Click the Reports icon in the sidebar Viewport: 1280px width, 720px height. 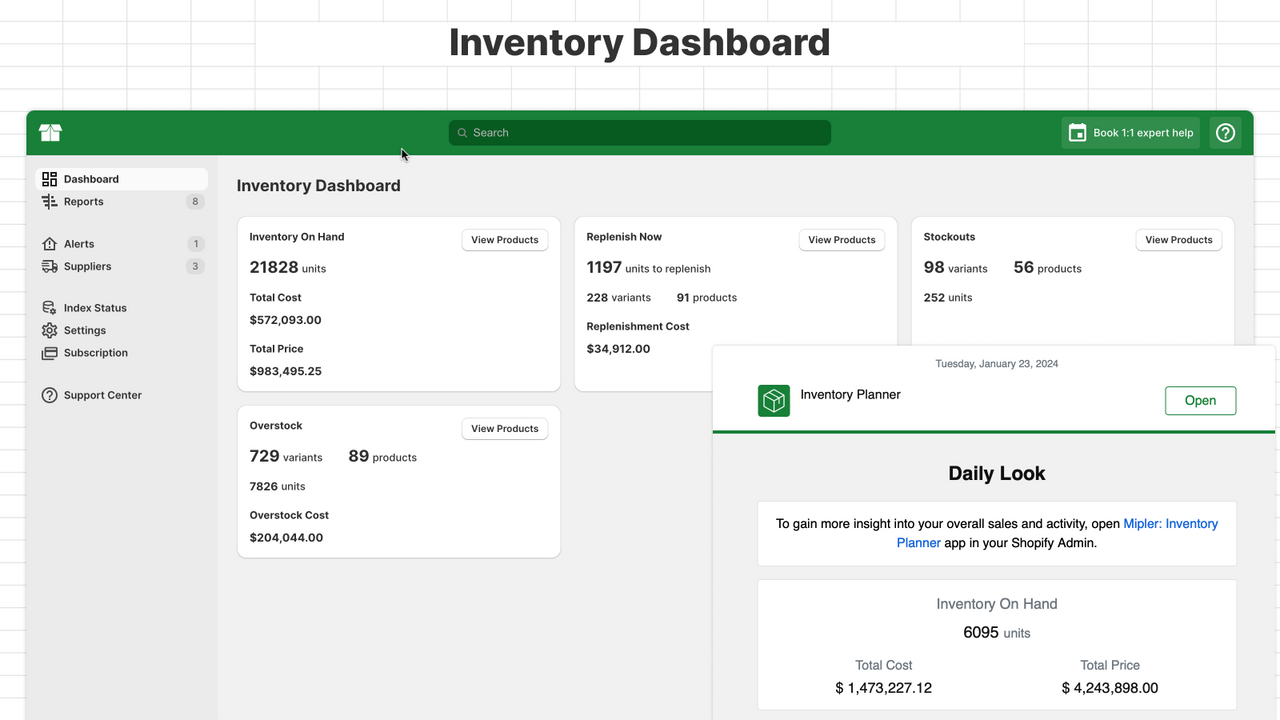(49, 202)
